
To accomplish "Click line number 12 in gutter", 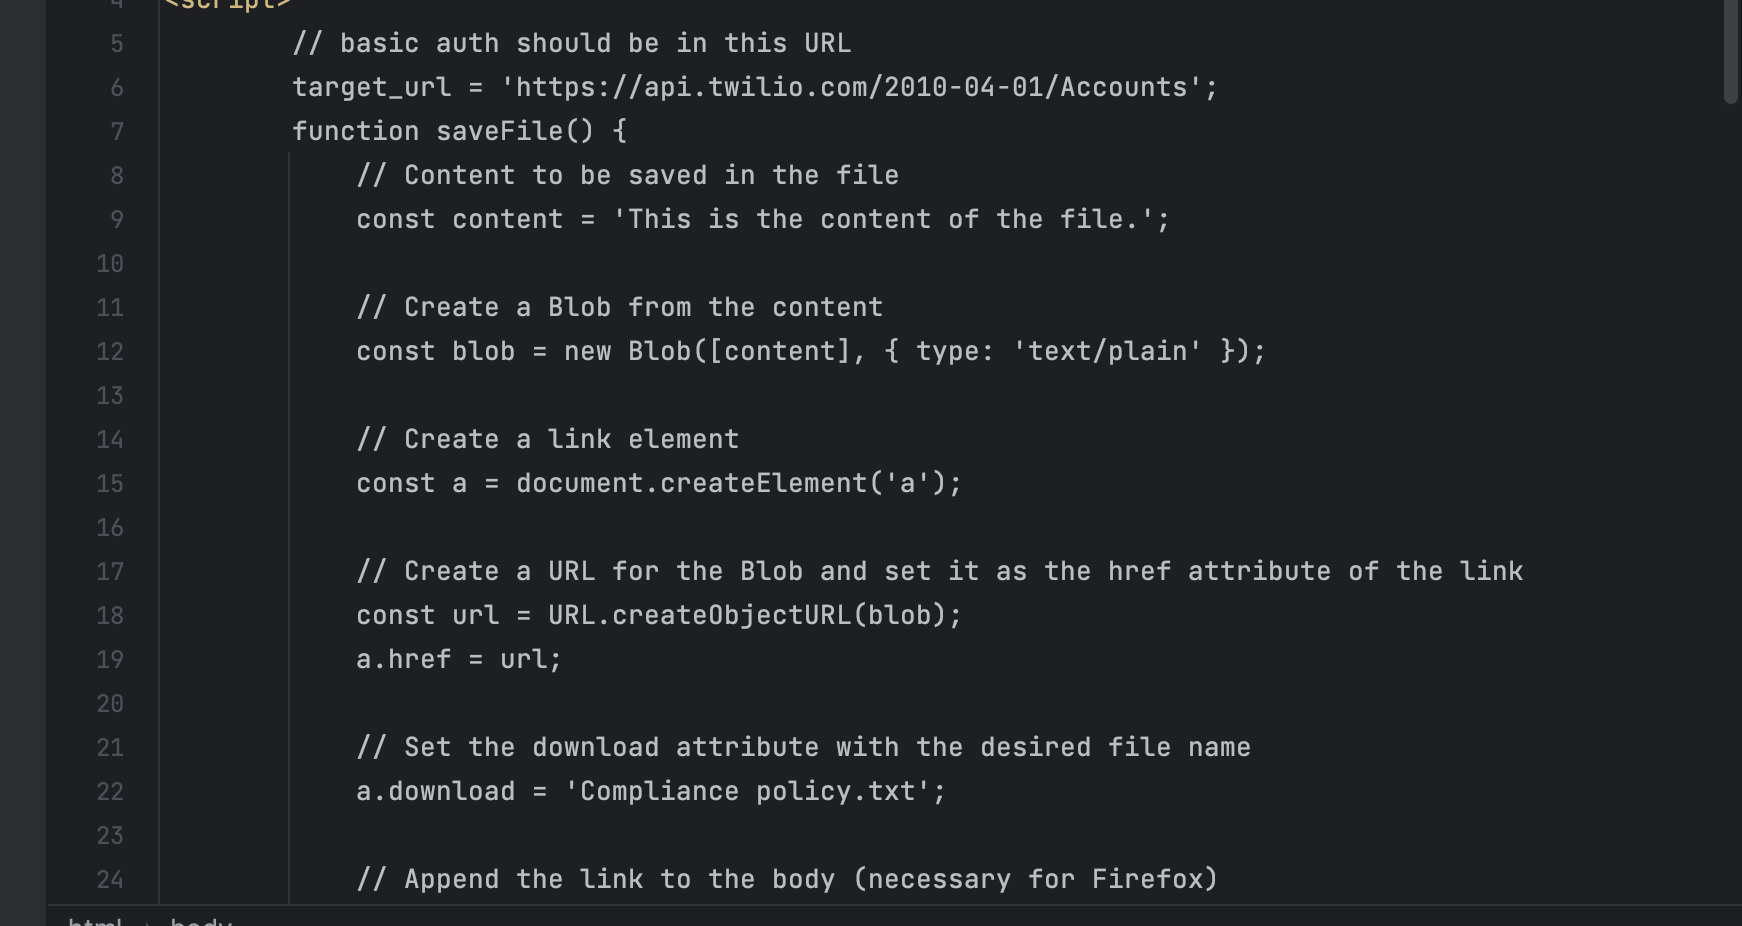I will coord(110,352).
